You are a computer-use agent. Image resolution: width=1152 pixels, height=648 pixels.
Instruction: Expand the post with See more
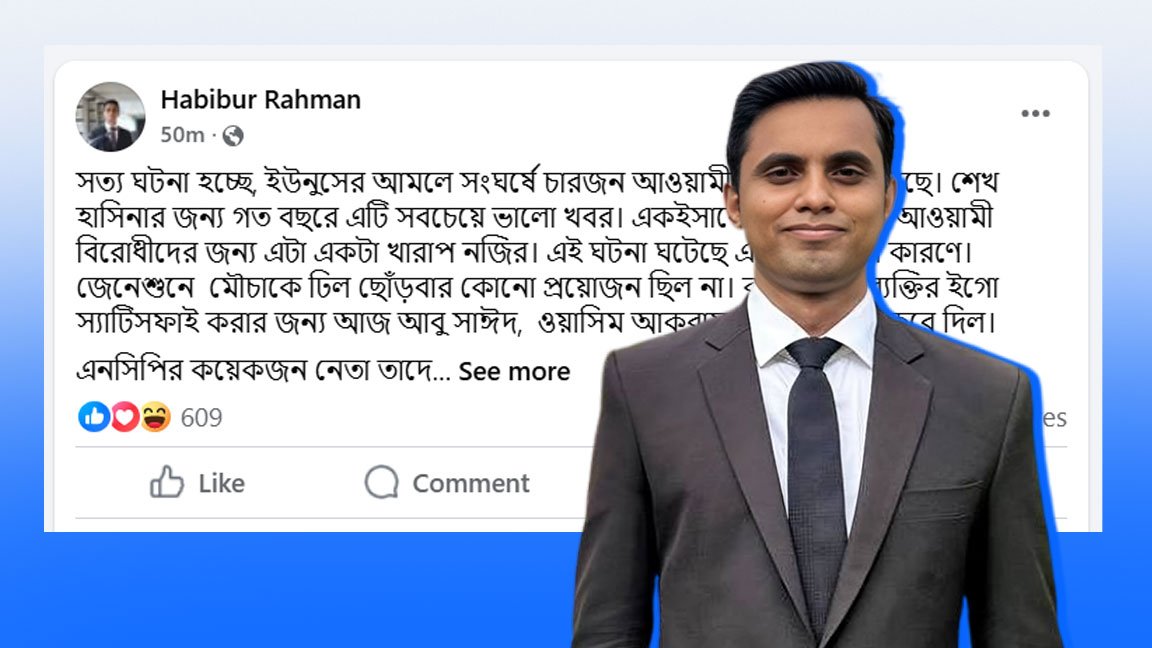[514, 372]
